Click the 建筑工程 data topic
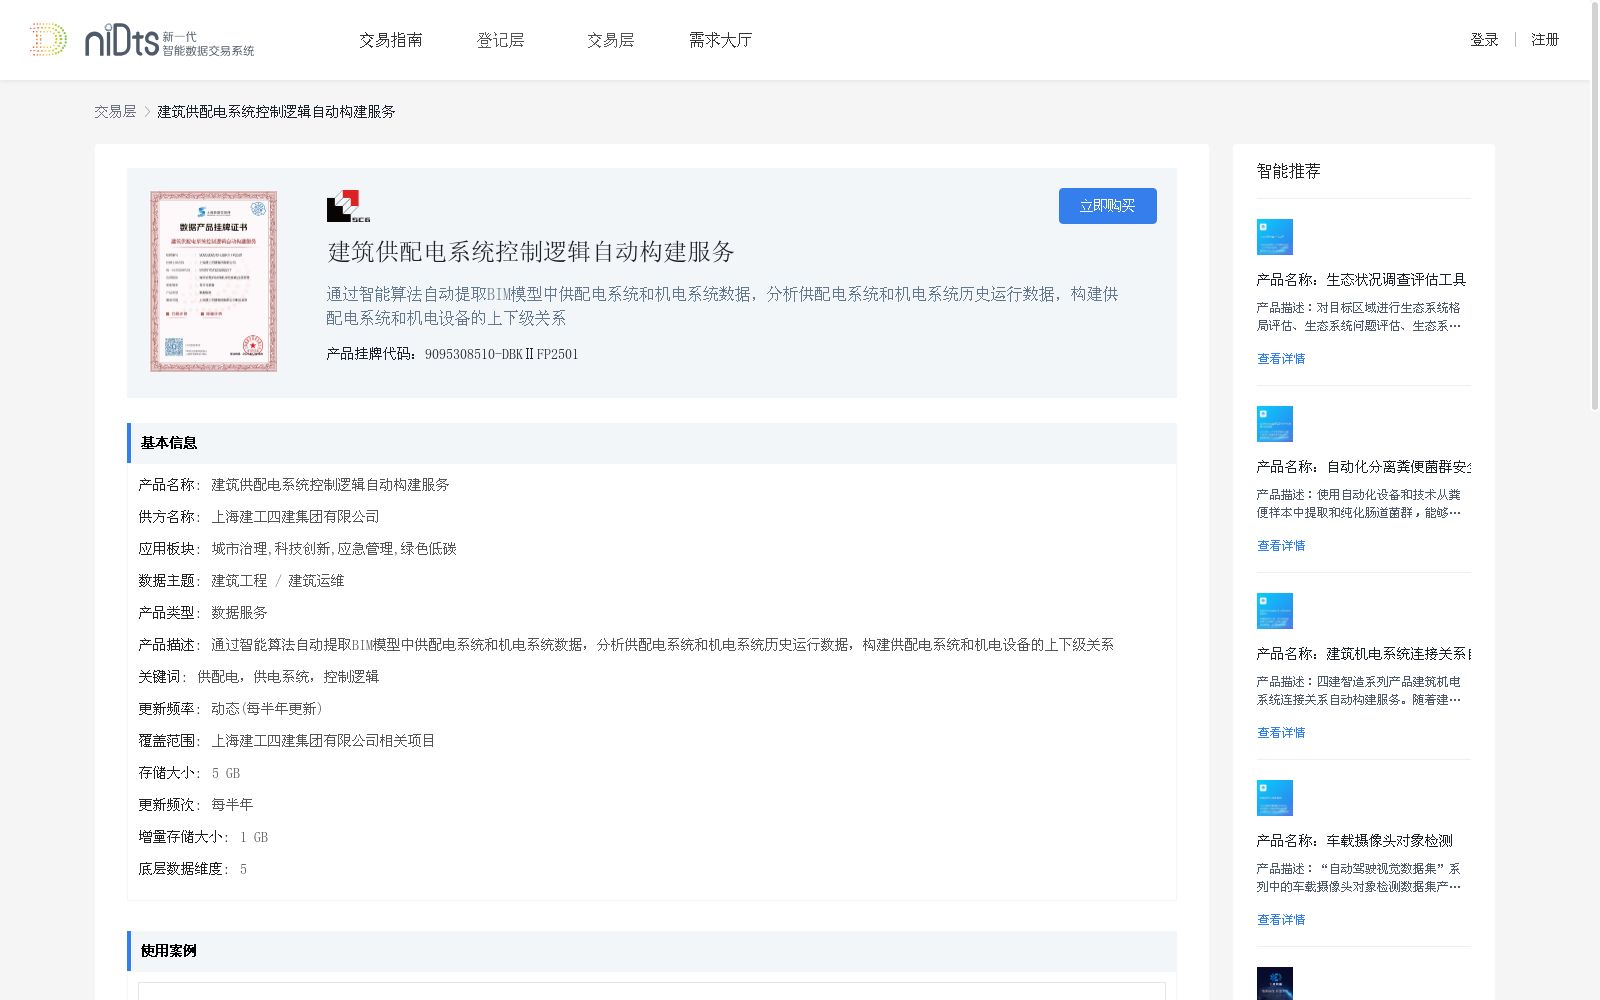1600x1000 pixels. pyautogui.click(x=239, y=581)
